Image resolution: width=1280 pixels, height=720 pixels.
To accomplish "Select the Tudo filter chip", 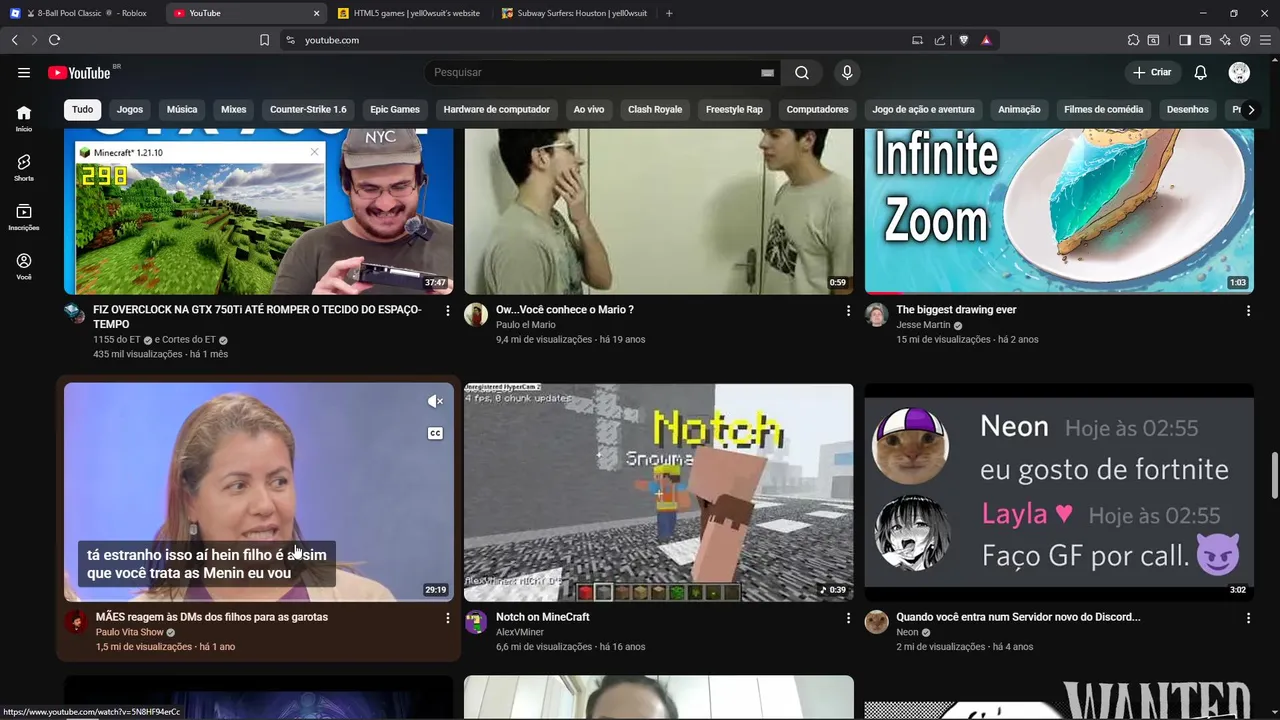I will point(82,110).
